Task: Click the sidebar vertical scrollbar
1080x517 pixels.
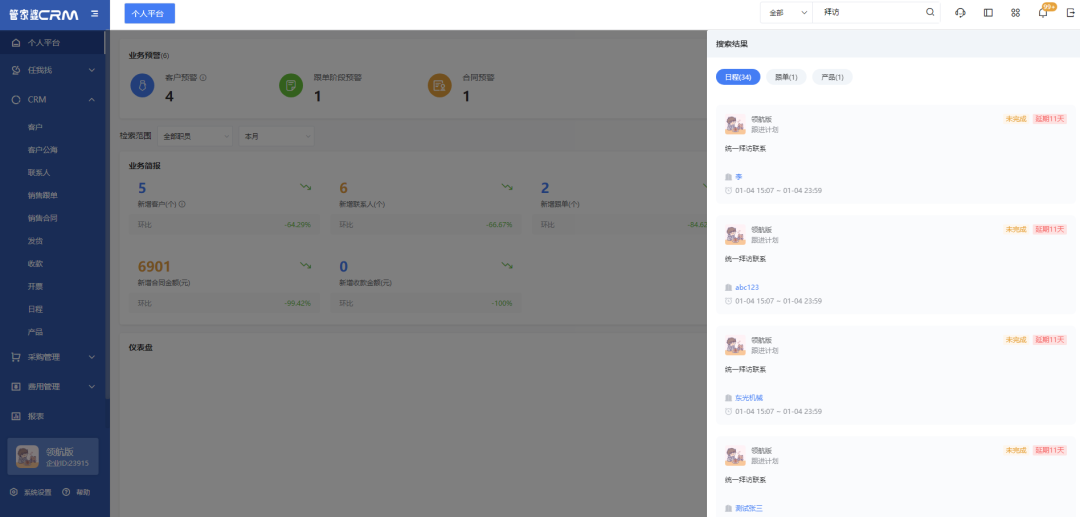Action: click(x=107, y=215)
